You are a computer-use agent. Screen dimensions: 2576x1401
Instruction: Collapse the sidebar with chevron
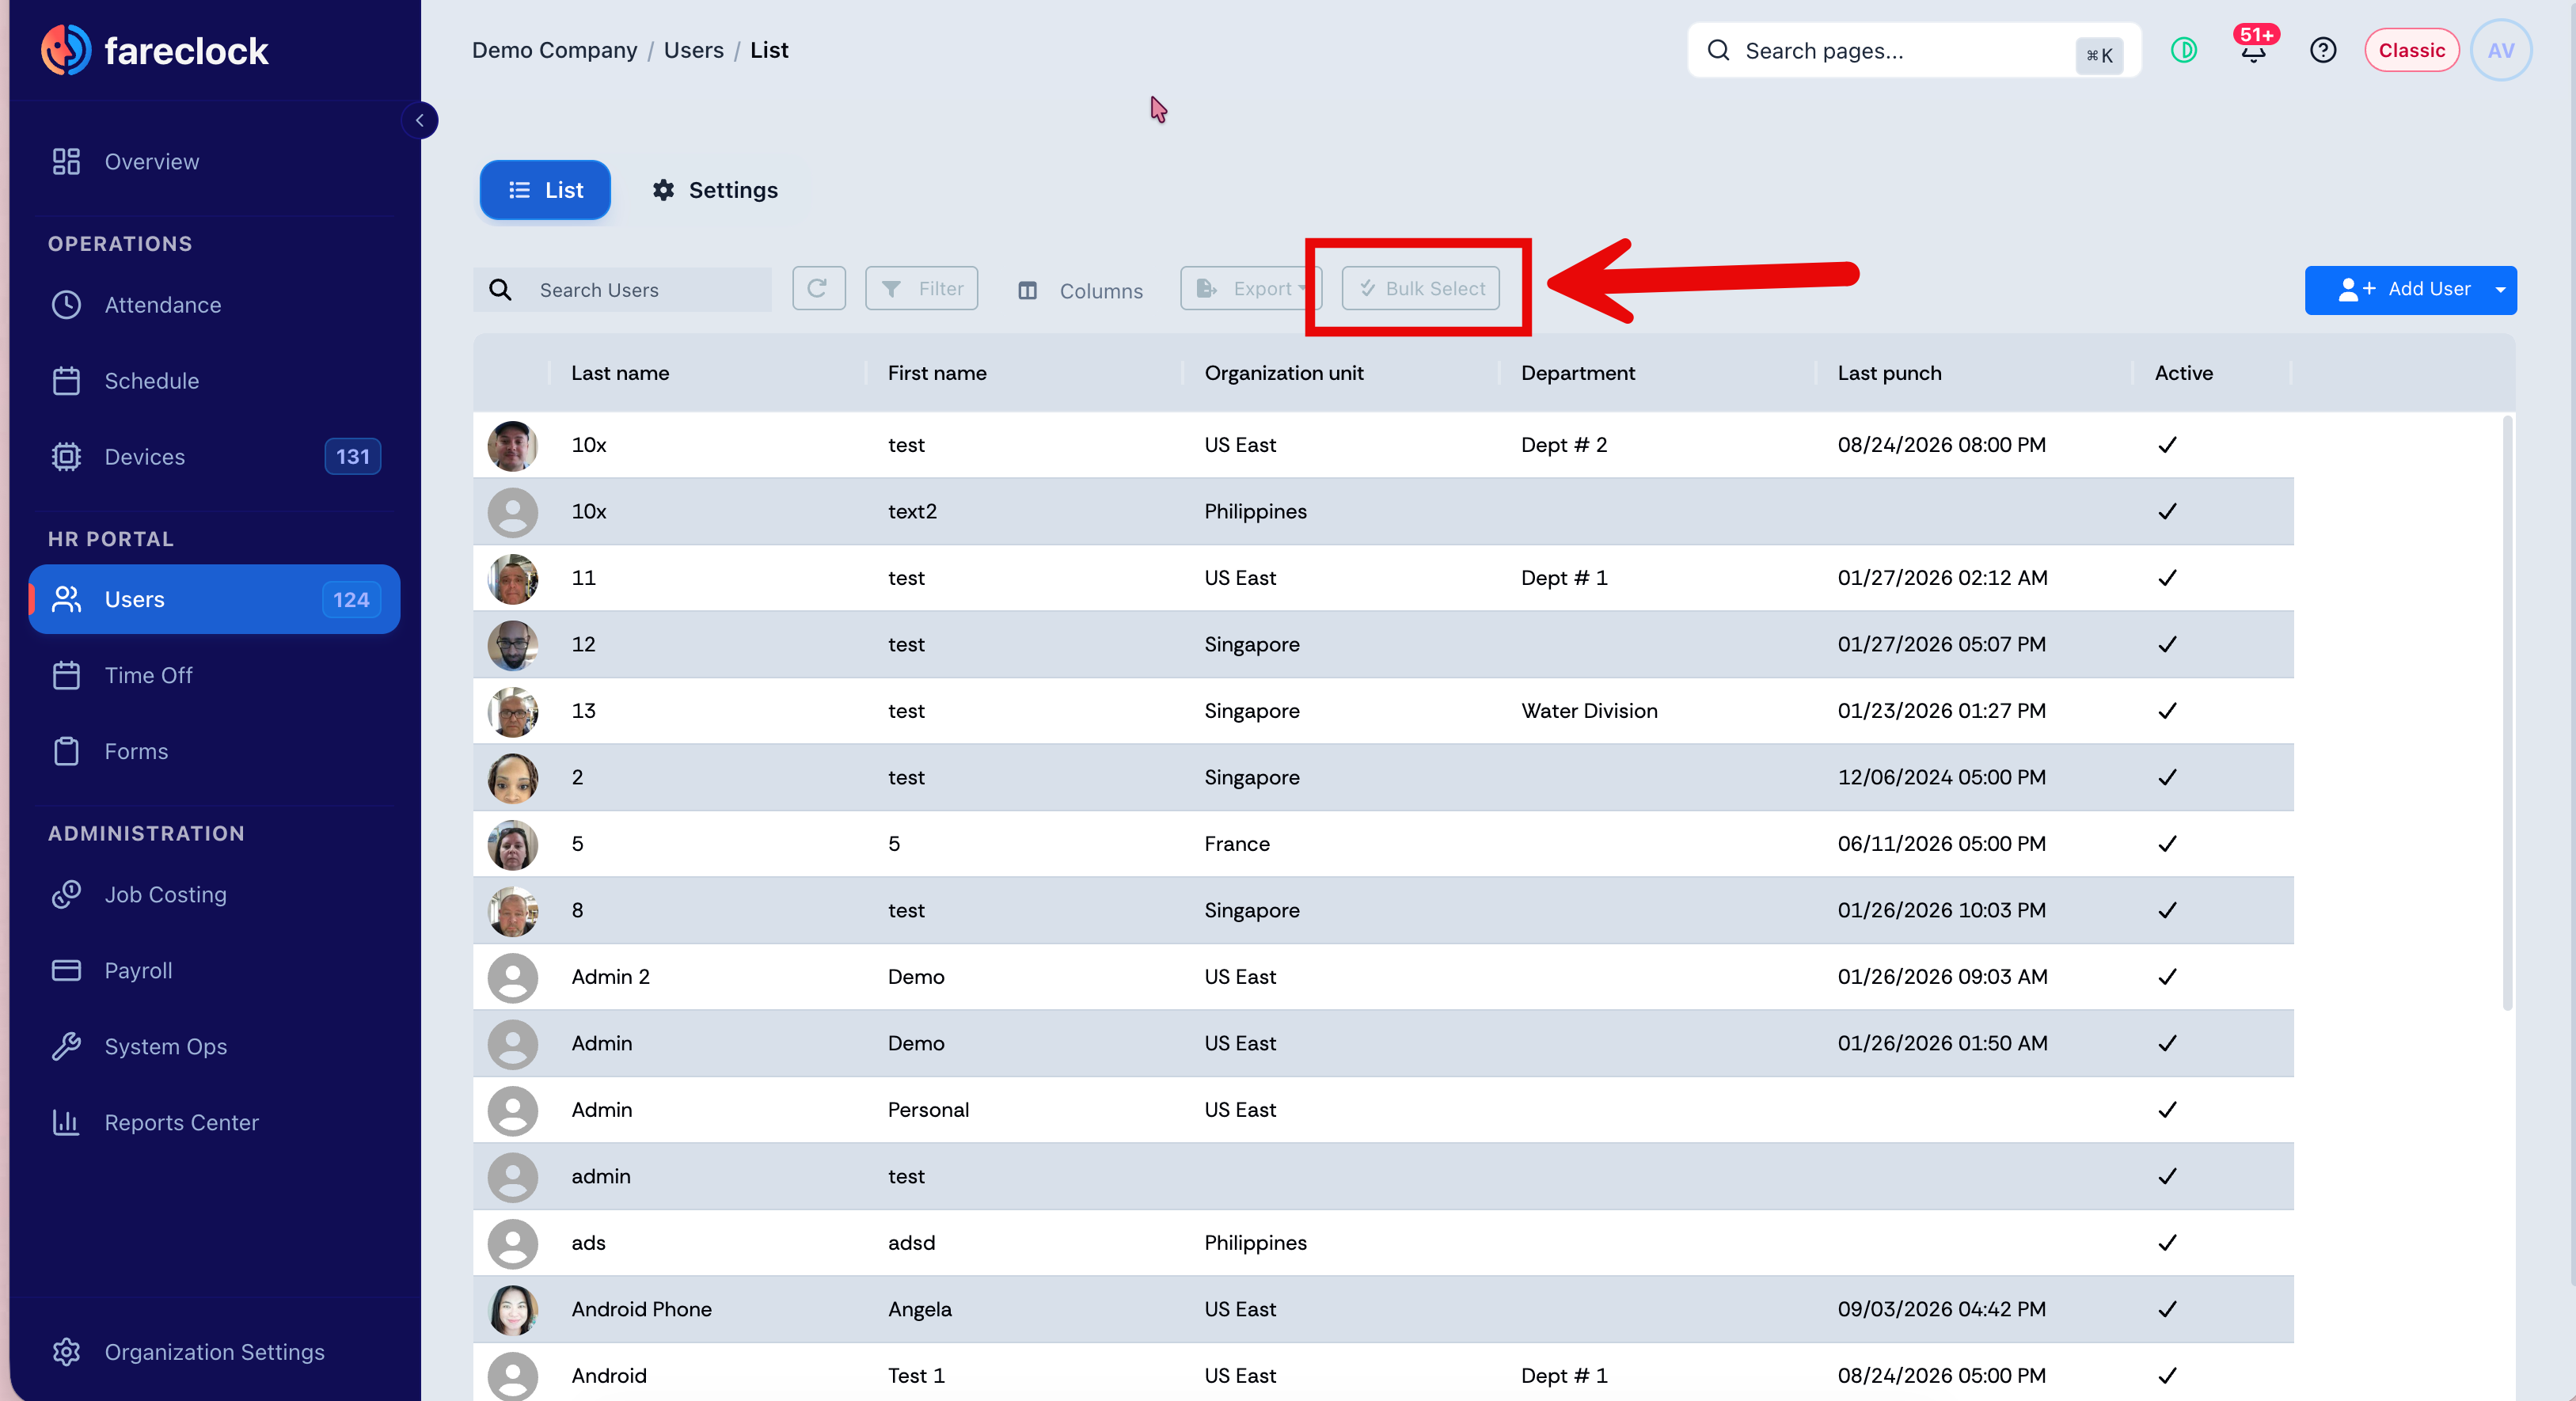(420, 121)
